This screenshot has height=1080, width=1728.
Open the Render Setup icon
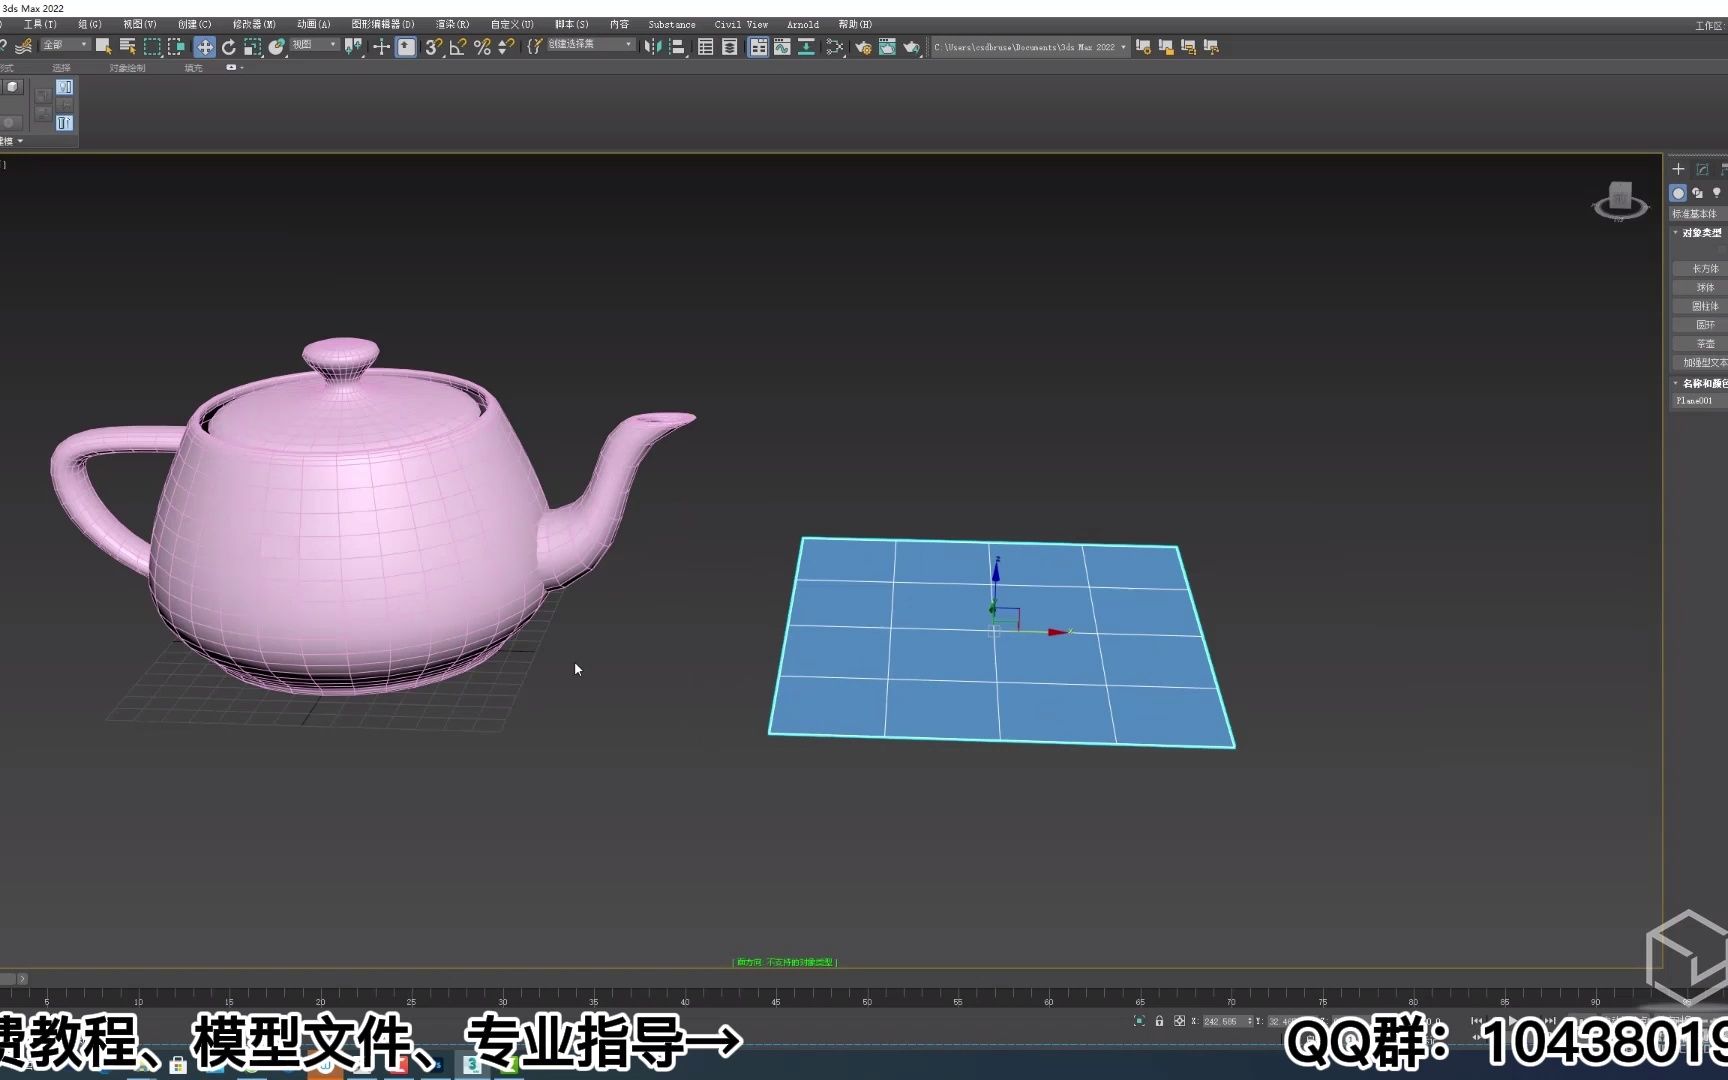[862, 46]
